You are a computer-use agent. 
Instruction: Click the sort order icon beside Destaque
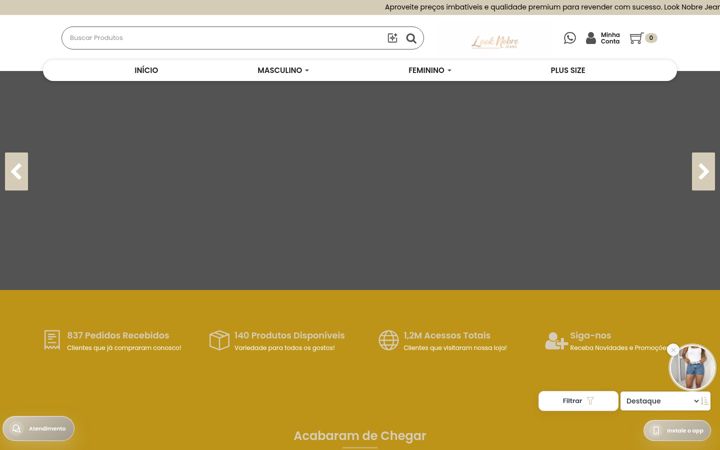pos(704,401)
